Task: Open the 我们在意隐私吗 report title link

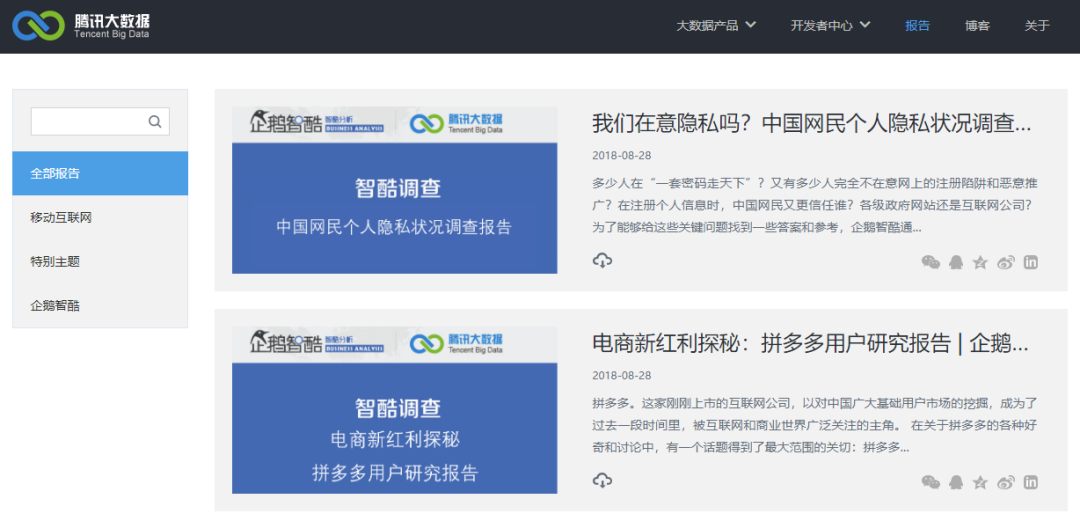Action: (x=812, y=124)
